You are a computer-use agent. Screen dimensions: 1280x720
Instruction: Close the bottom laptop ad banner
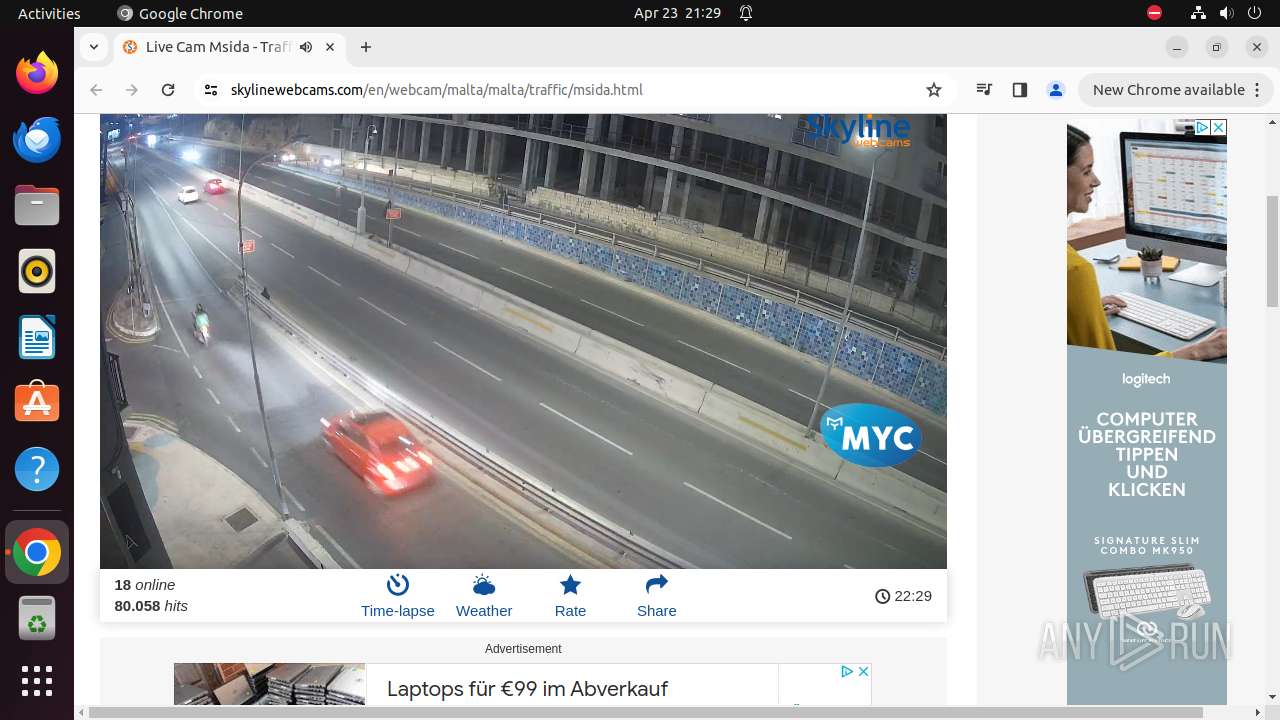[863, 671]
